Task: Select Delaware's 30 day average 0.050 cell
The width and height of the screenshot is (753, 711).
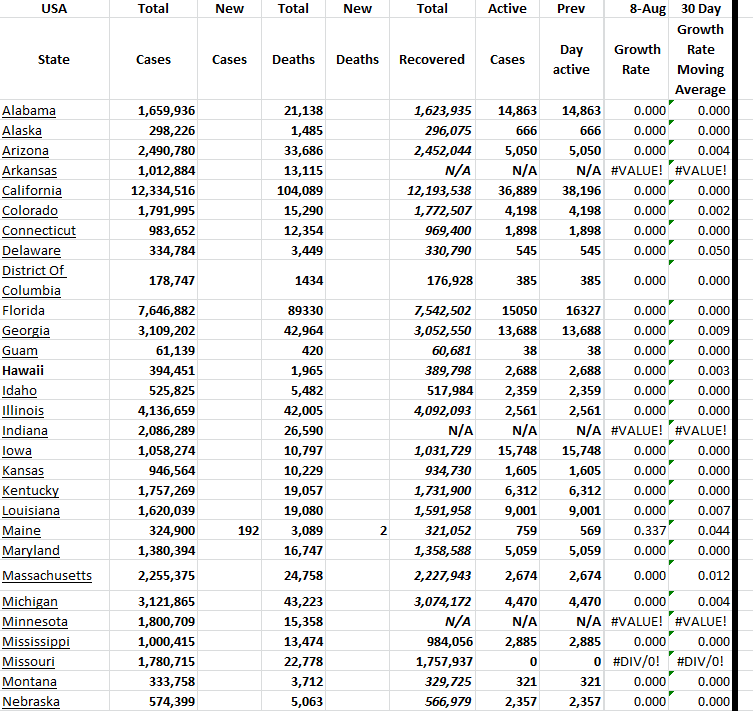Action: click(x=701, y=251)
